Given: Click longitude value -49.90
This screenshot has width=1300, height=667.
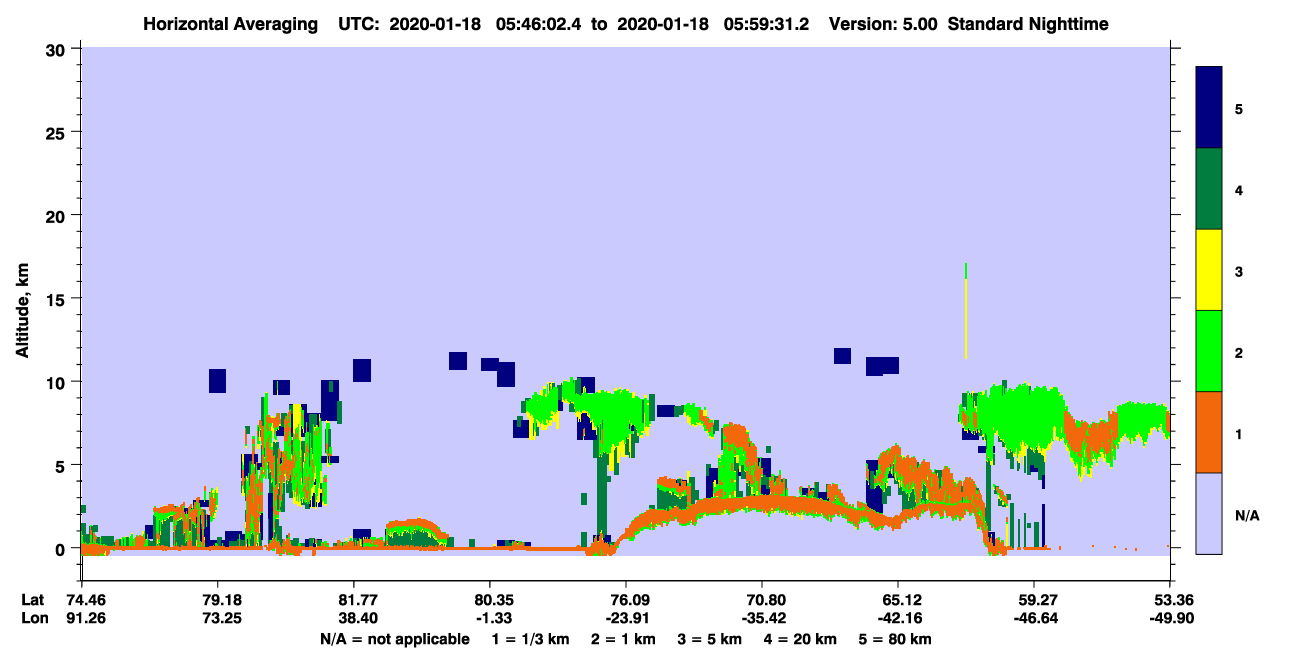Looking at the screenshot, I should (x=1170, y=618).
